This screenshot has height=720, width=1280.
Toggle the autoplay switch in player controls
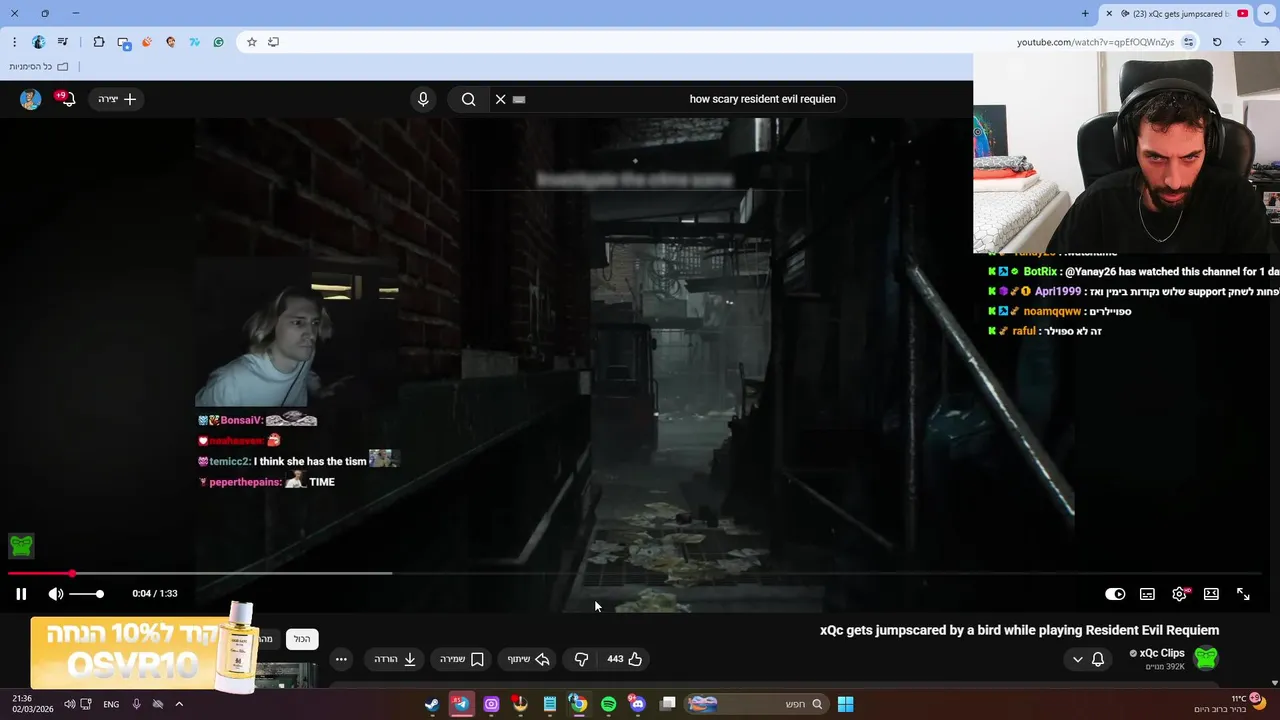(1115, 594)
